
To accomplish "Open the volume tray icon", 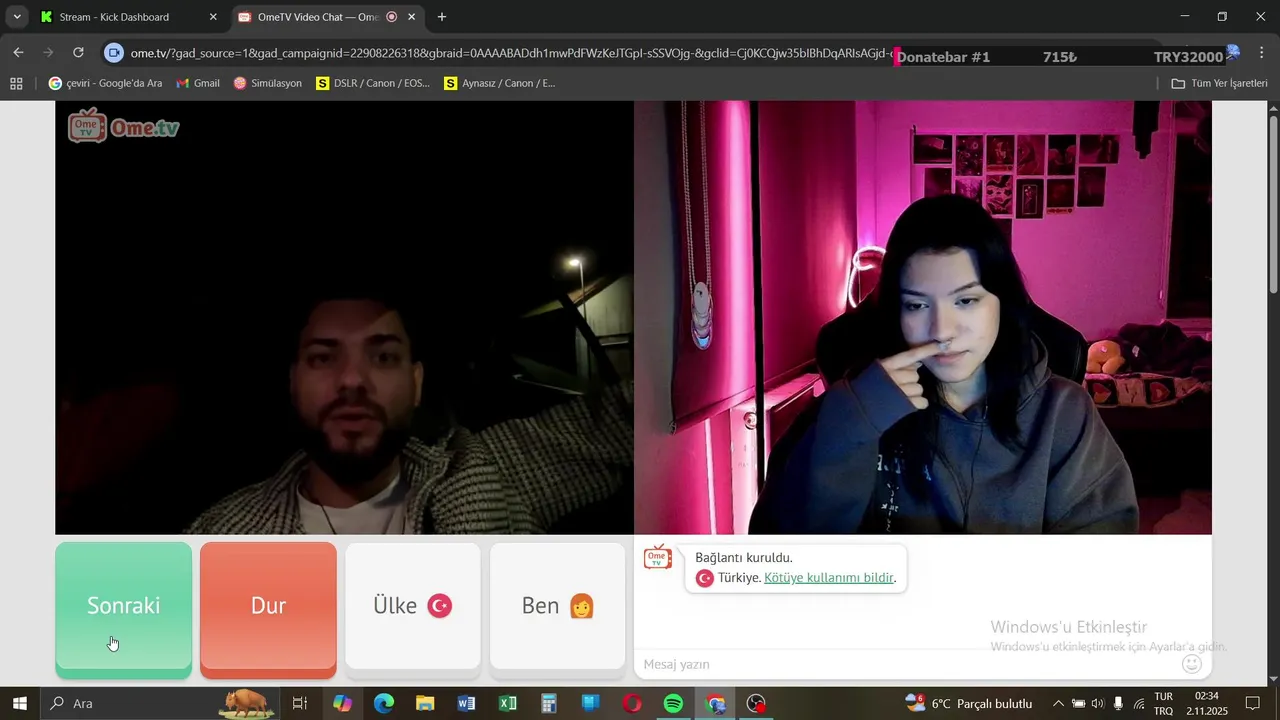I will [1098, 703].
